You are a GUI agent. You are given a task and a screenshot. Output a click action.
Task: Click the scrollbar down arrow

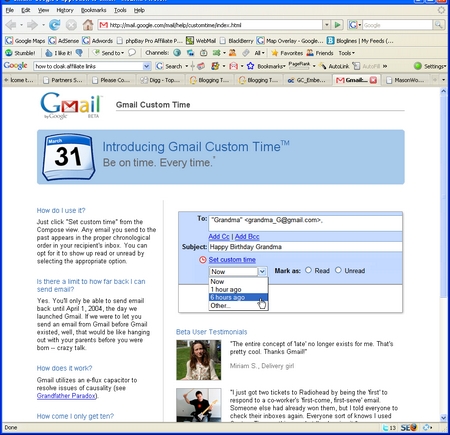pyautogui.click(x=443, y=418)
